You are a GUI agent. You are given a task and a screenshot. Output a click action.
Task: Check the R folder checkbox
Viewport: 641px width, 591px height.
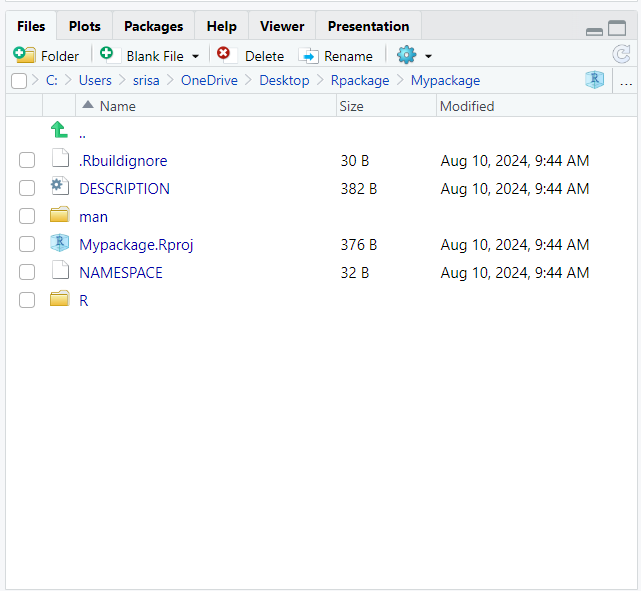27,300
